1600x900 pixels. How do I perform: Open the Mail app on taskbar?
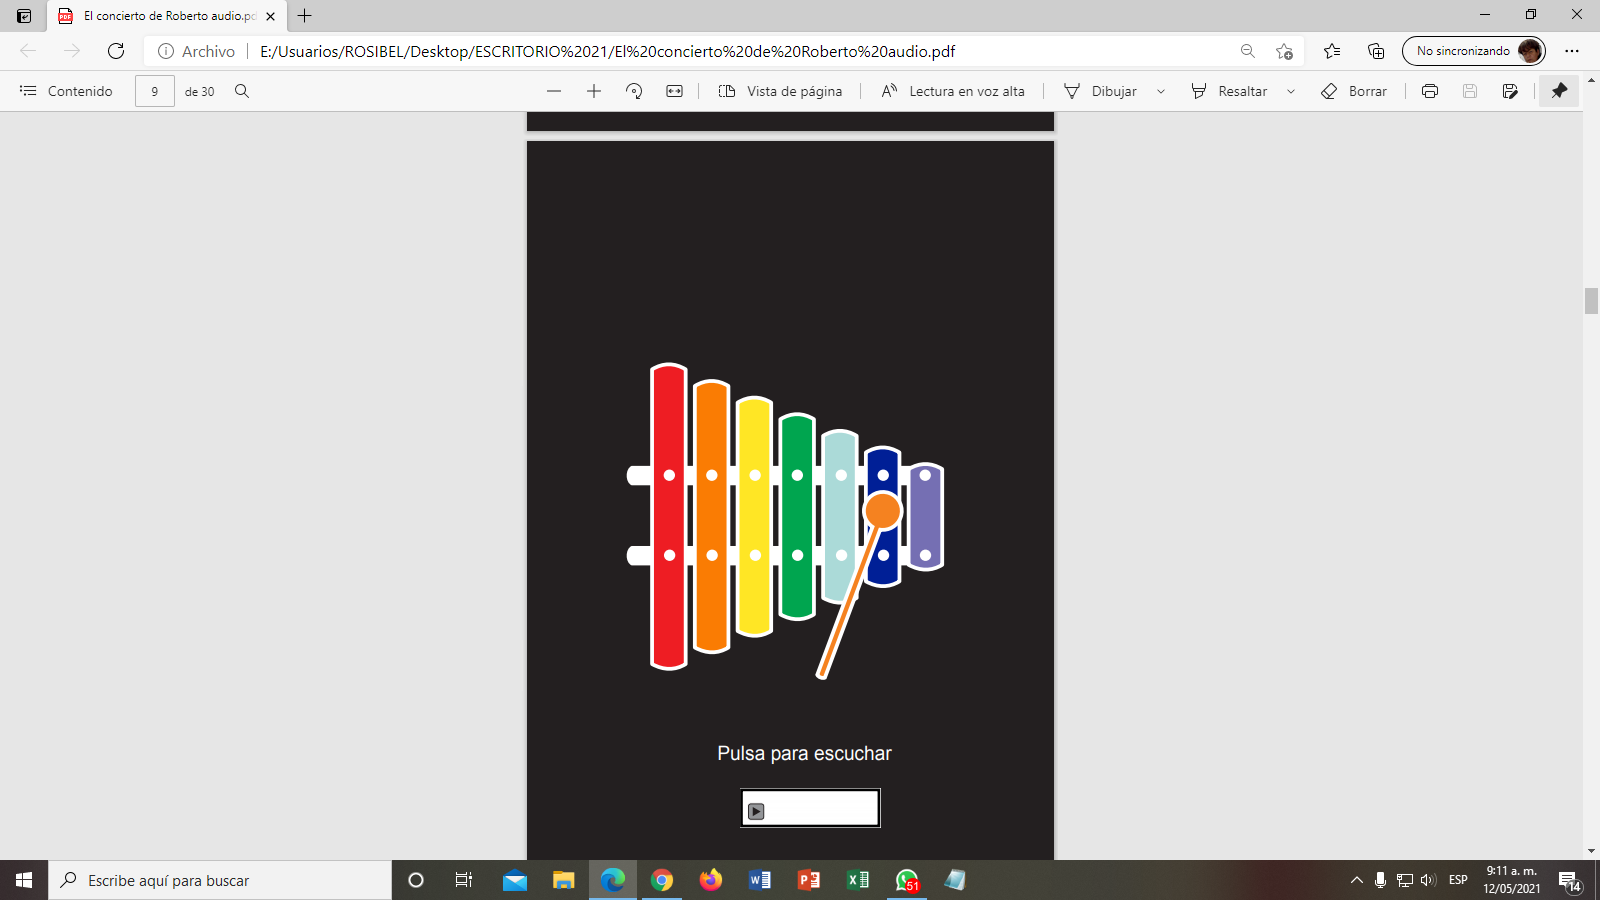click(515, 880)
